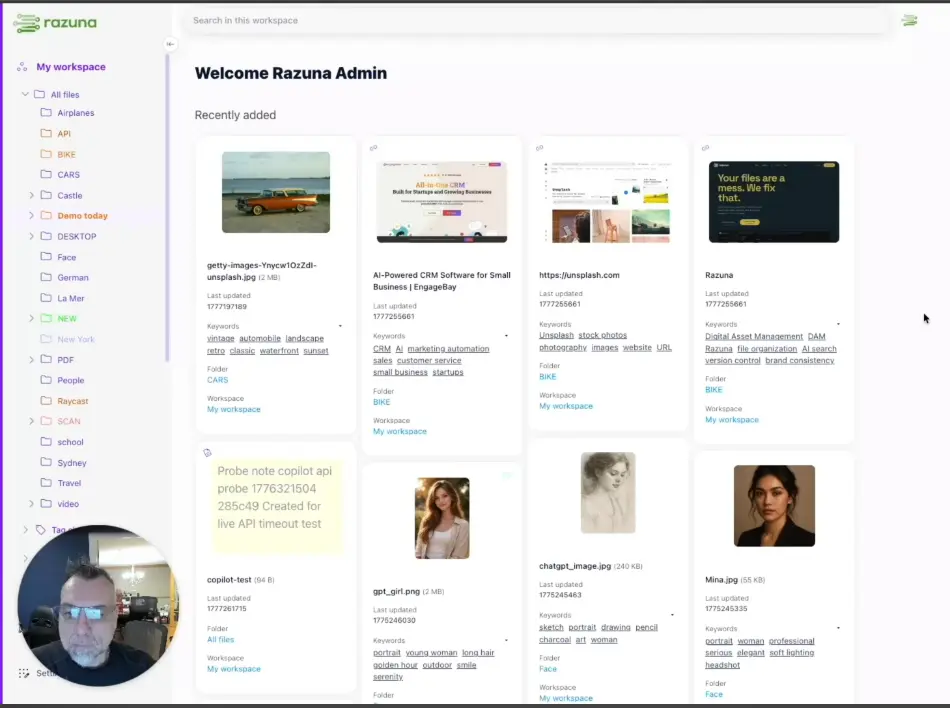Image resolution: width=950 pixels, height=708 pixels.
Task: Collapse the All files tree
Action: tap(25, 94)
